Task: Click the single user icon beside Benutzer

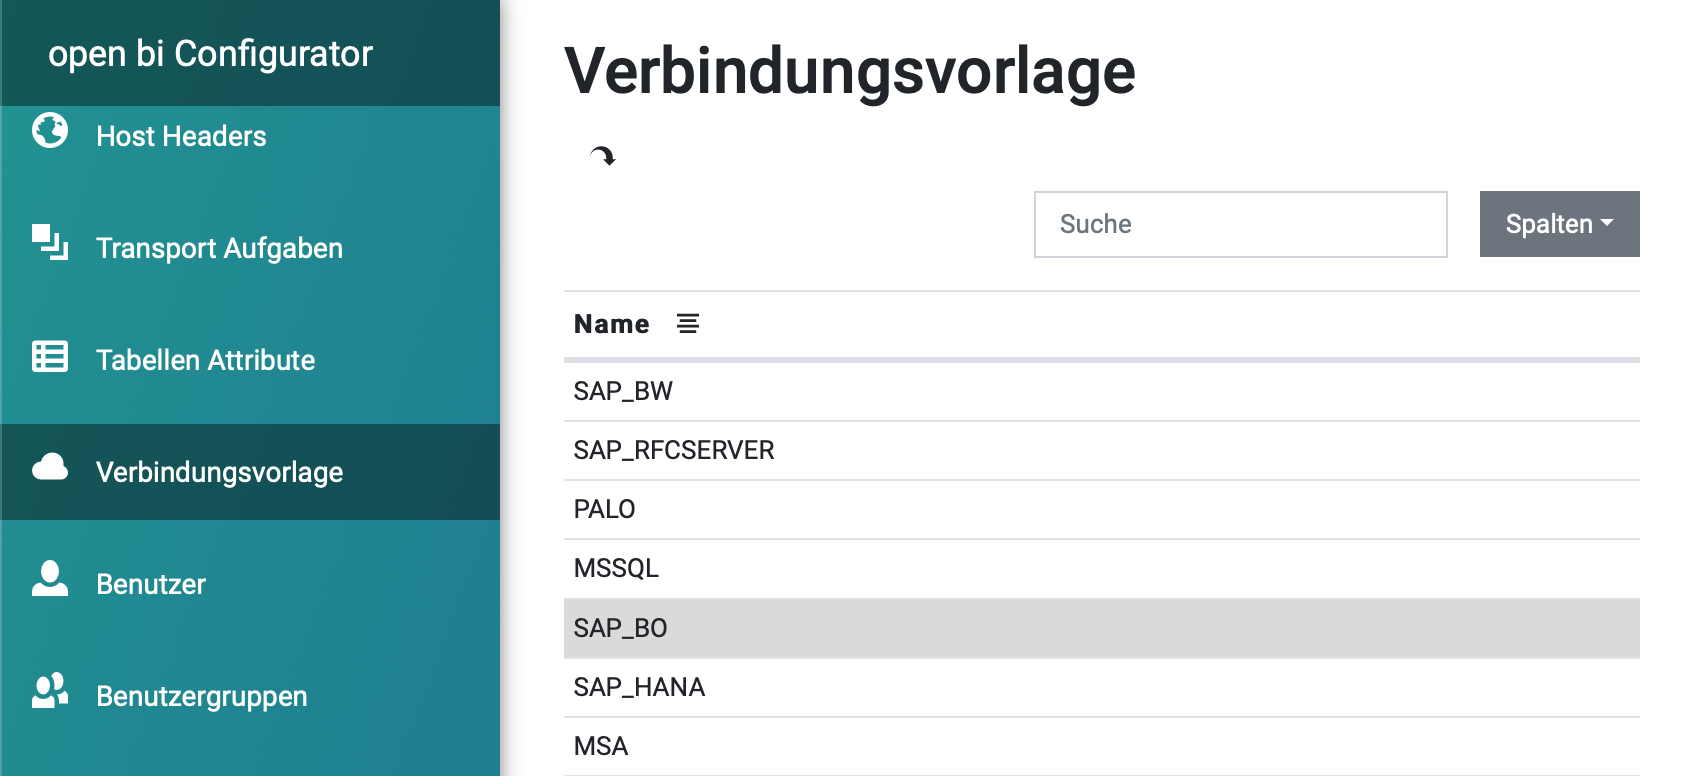Action: (x=50, y=578)
